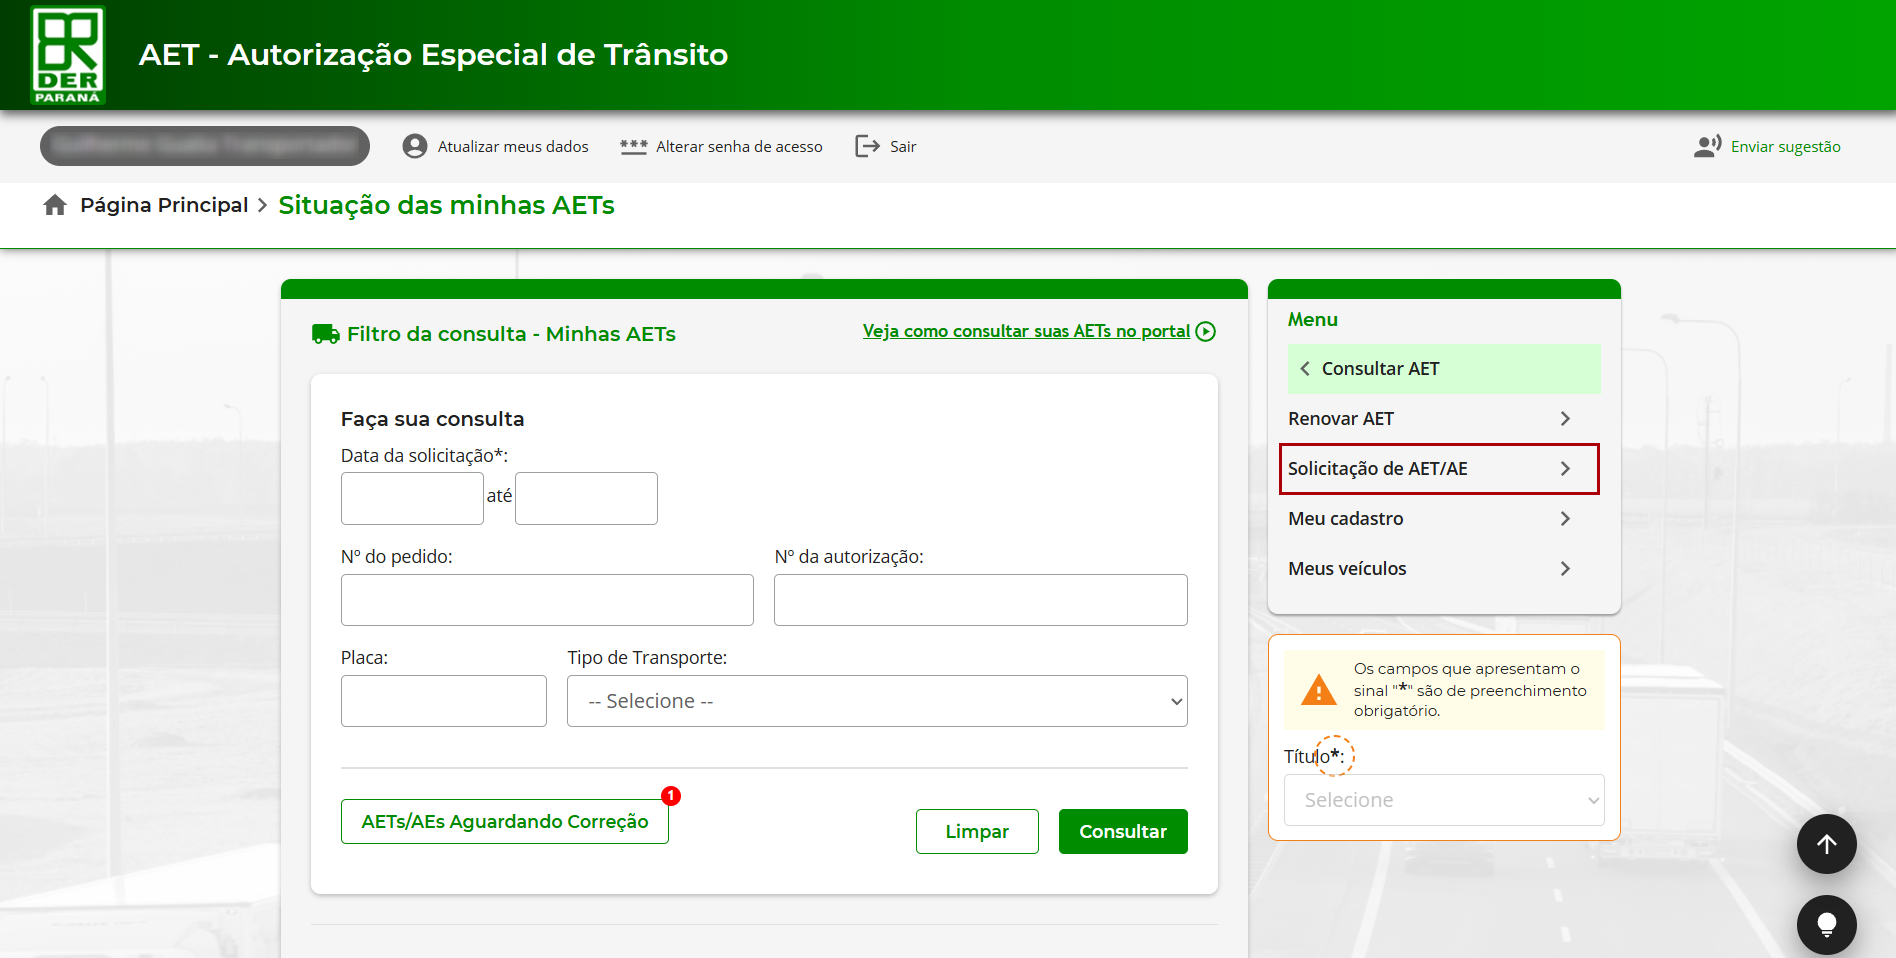1896x958 pixels.
Task: Click the lightbulb tips button
Action: (x=1826, y=925)
